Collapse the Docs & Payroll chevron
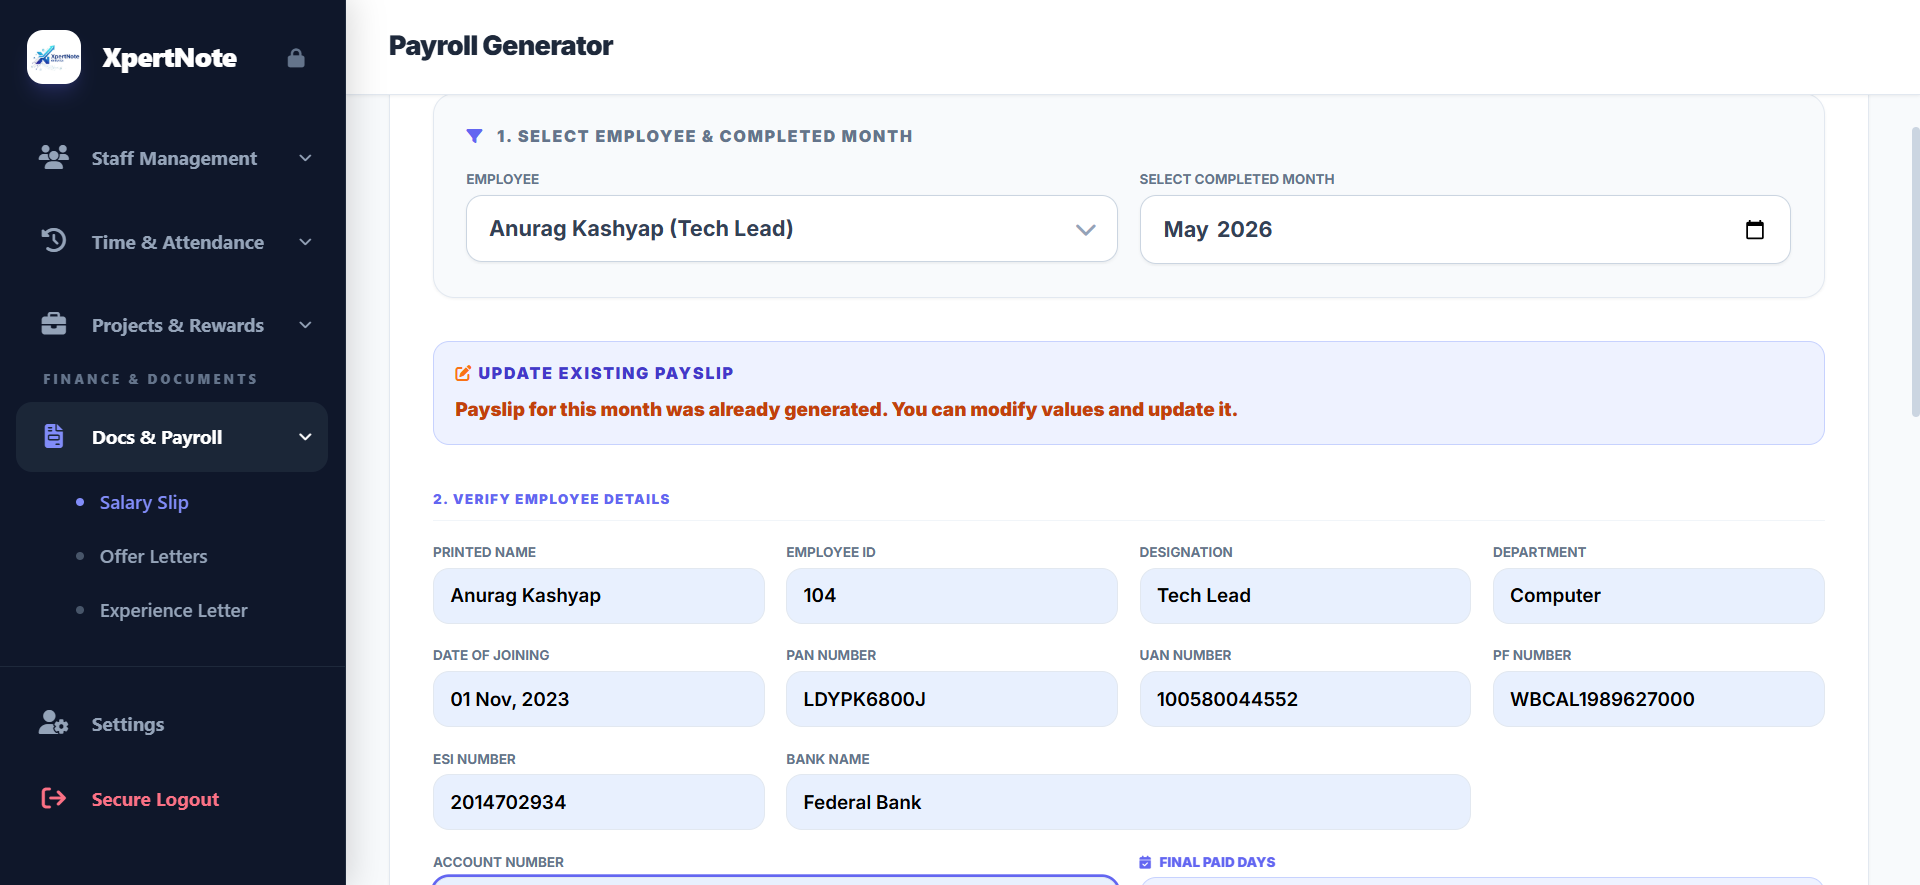The height and width of the screenshot is (885, 1920). pos(306,437)
